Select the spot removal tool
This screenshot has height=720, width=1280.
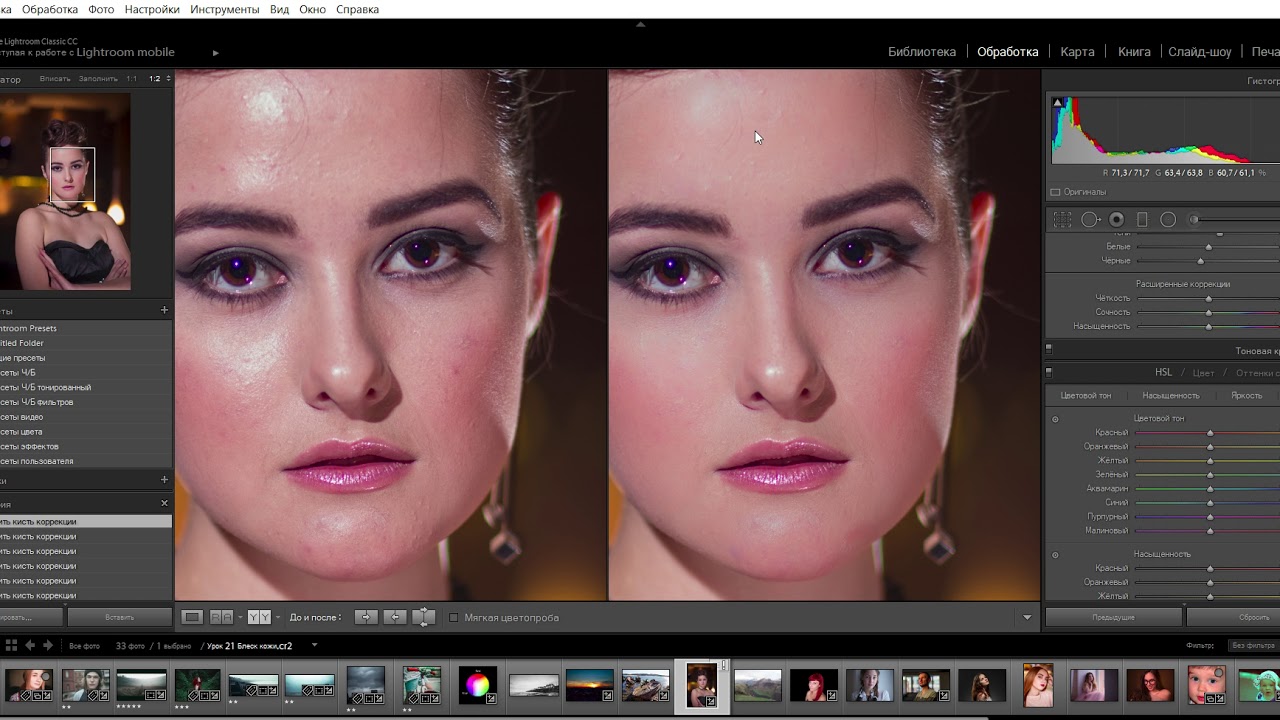click(1090, 219)
